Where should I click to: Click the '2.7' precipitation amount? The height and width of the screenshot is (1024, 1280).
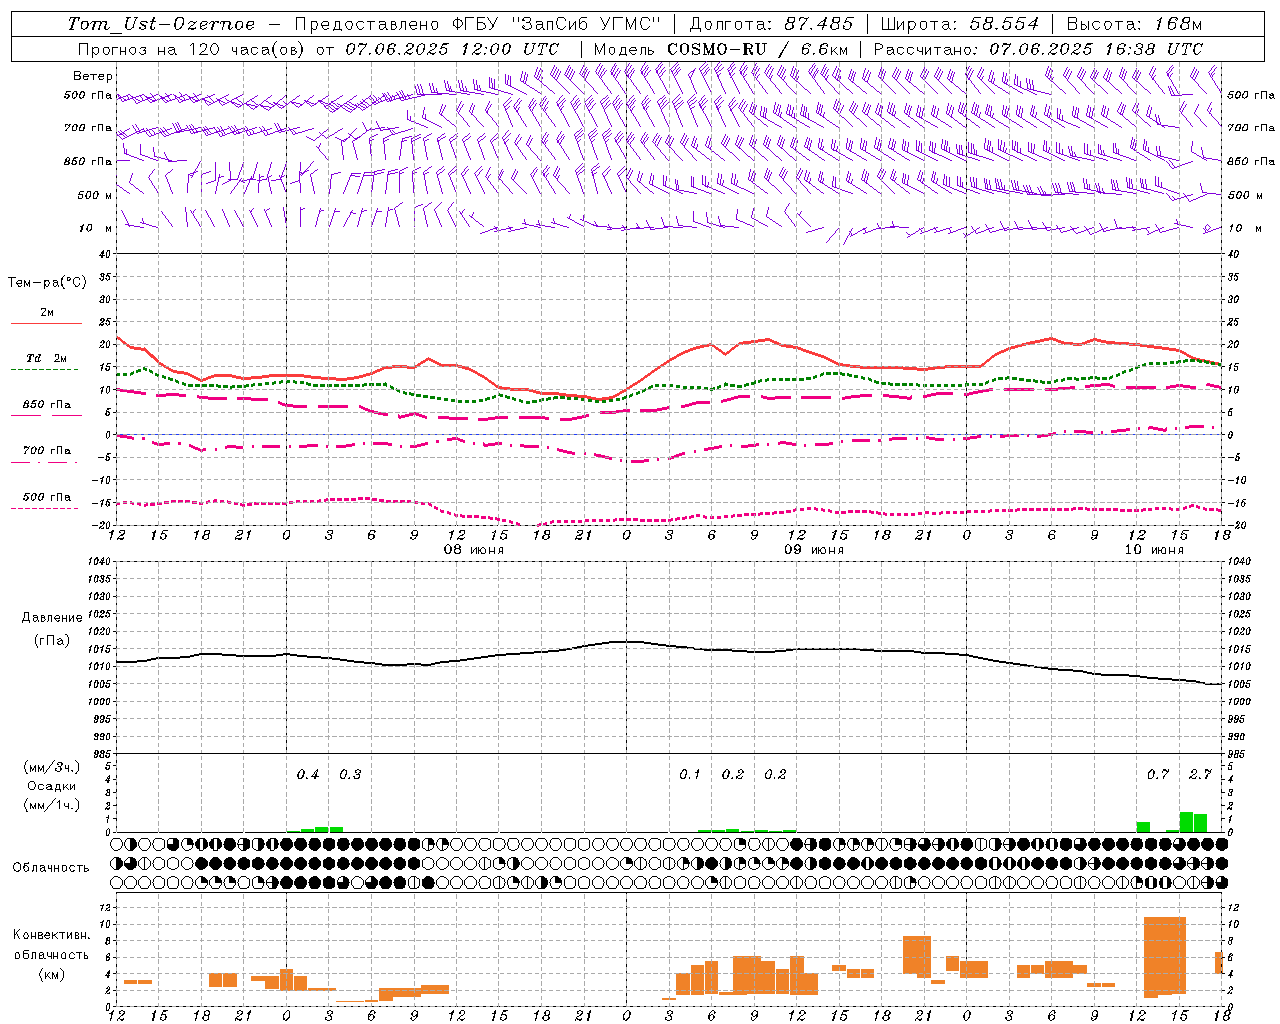point(1200,774)
